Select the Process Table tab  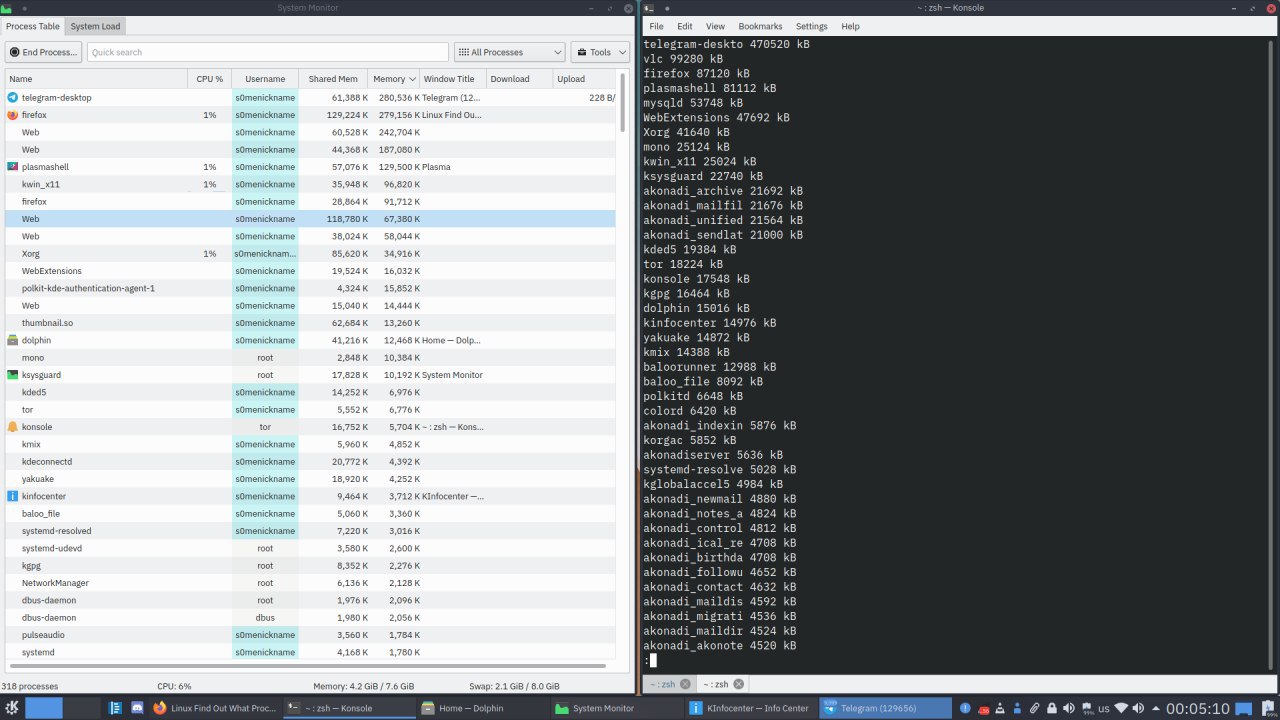point(33,26)
